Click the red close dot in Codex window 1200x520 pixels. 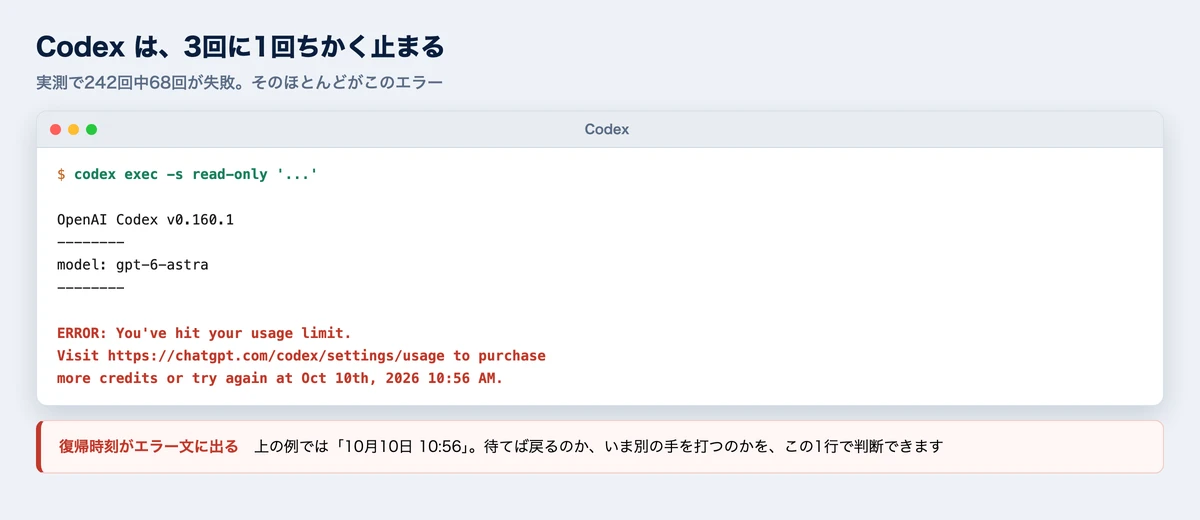tap(56, 129)
